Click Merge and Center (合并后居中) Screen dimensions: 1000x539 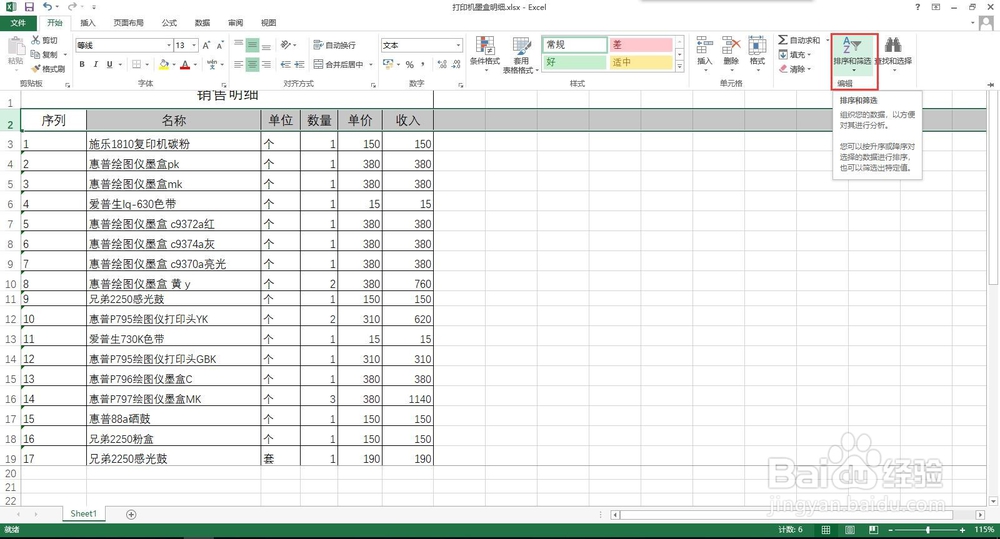coord(339,64)
